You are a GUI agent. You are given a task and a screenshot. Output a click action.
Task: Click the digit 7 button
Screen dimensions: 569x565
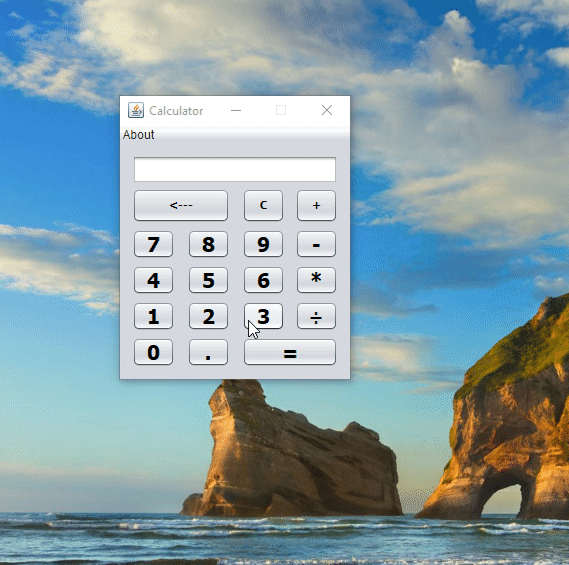pyautogui.click(x=153, y=244)
